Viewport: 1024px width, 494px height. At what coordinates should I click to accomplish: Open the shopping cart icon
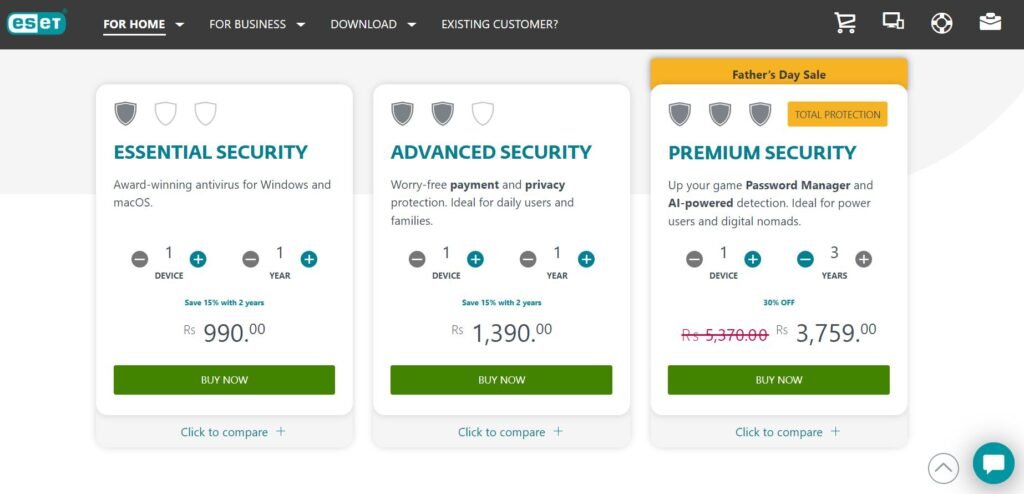[x=845, y=23]
